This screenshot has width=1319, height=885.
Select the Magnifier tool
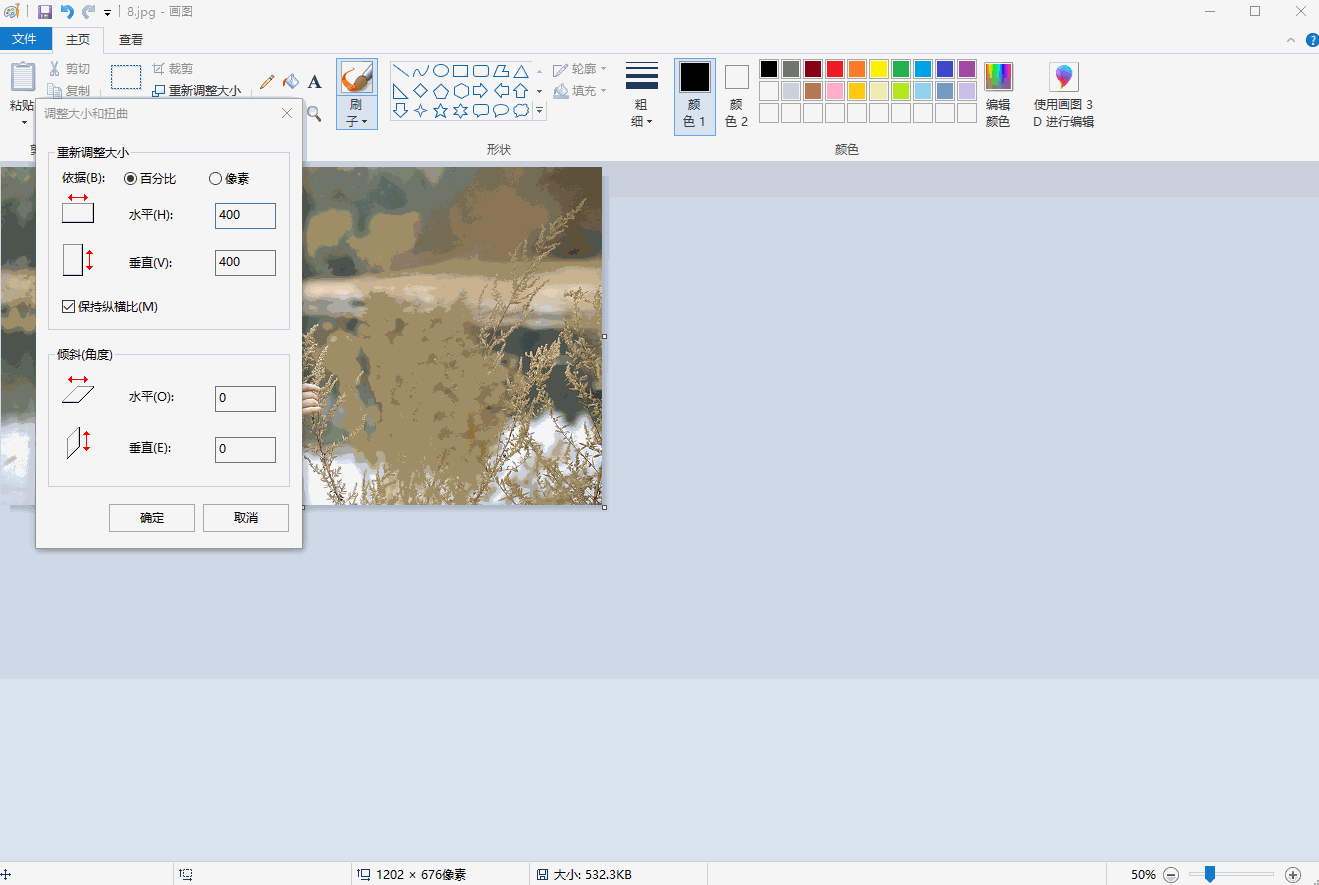click(x=314, y=113)
